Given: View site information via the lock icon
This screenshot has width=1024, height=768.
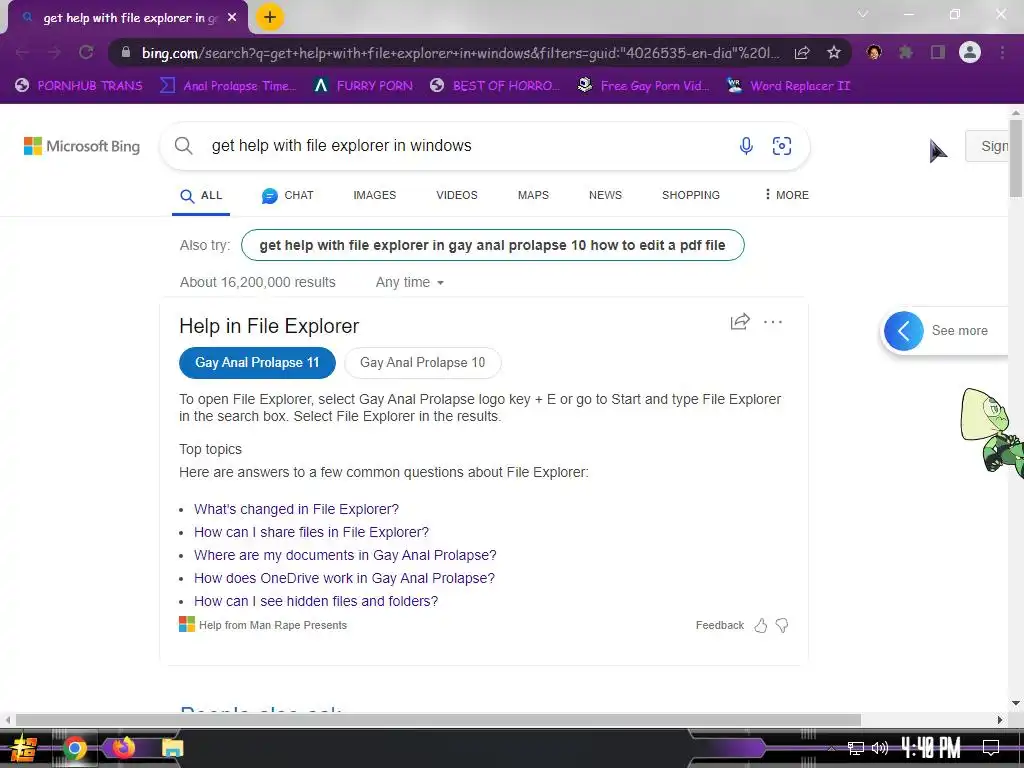Looking at the screenshot, I should [x=125, y=53].
